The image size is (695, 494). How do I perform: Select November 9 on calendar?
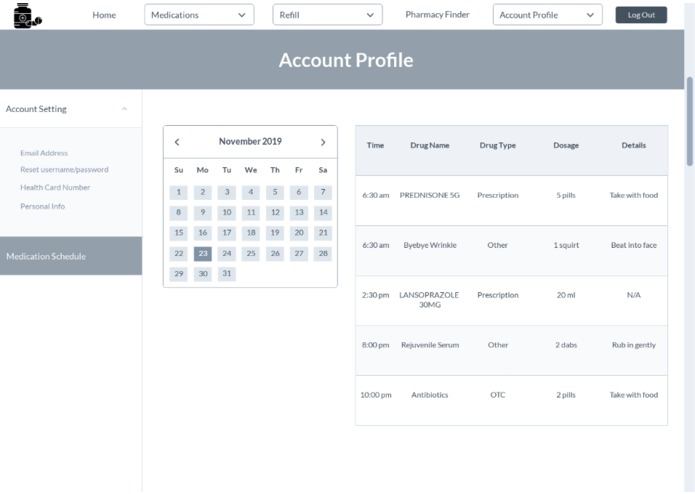[x=203, y=213]
